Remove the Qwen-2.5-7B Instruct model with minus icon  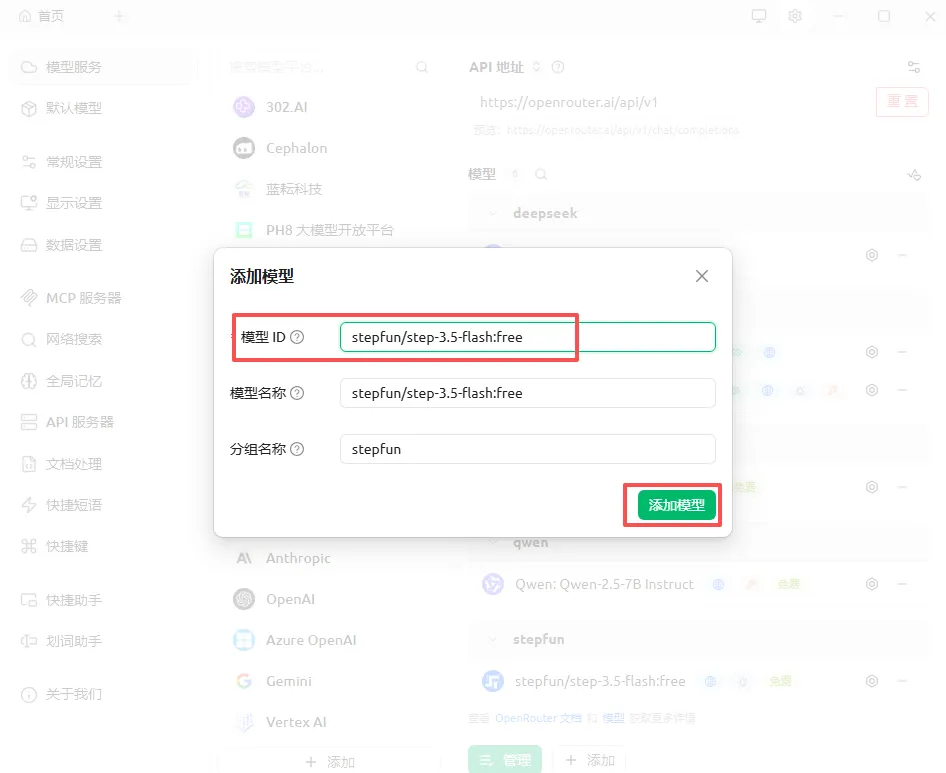pyautogui.click(x=902, y=584)
